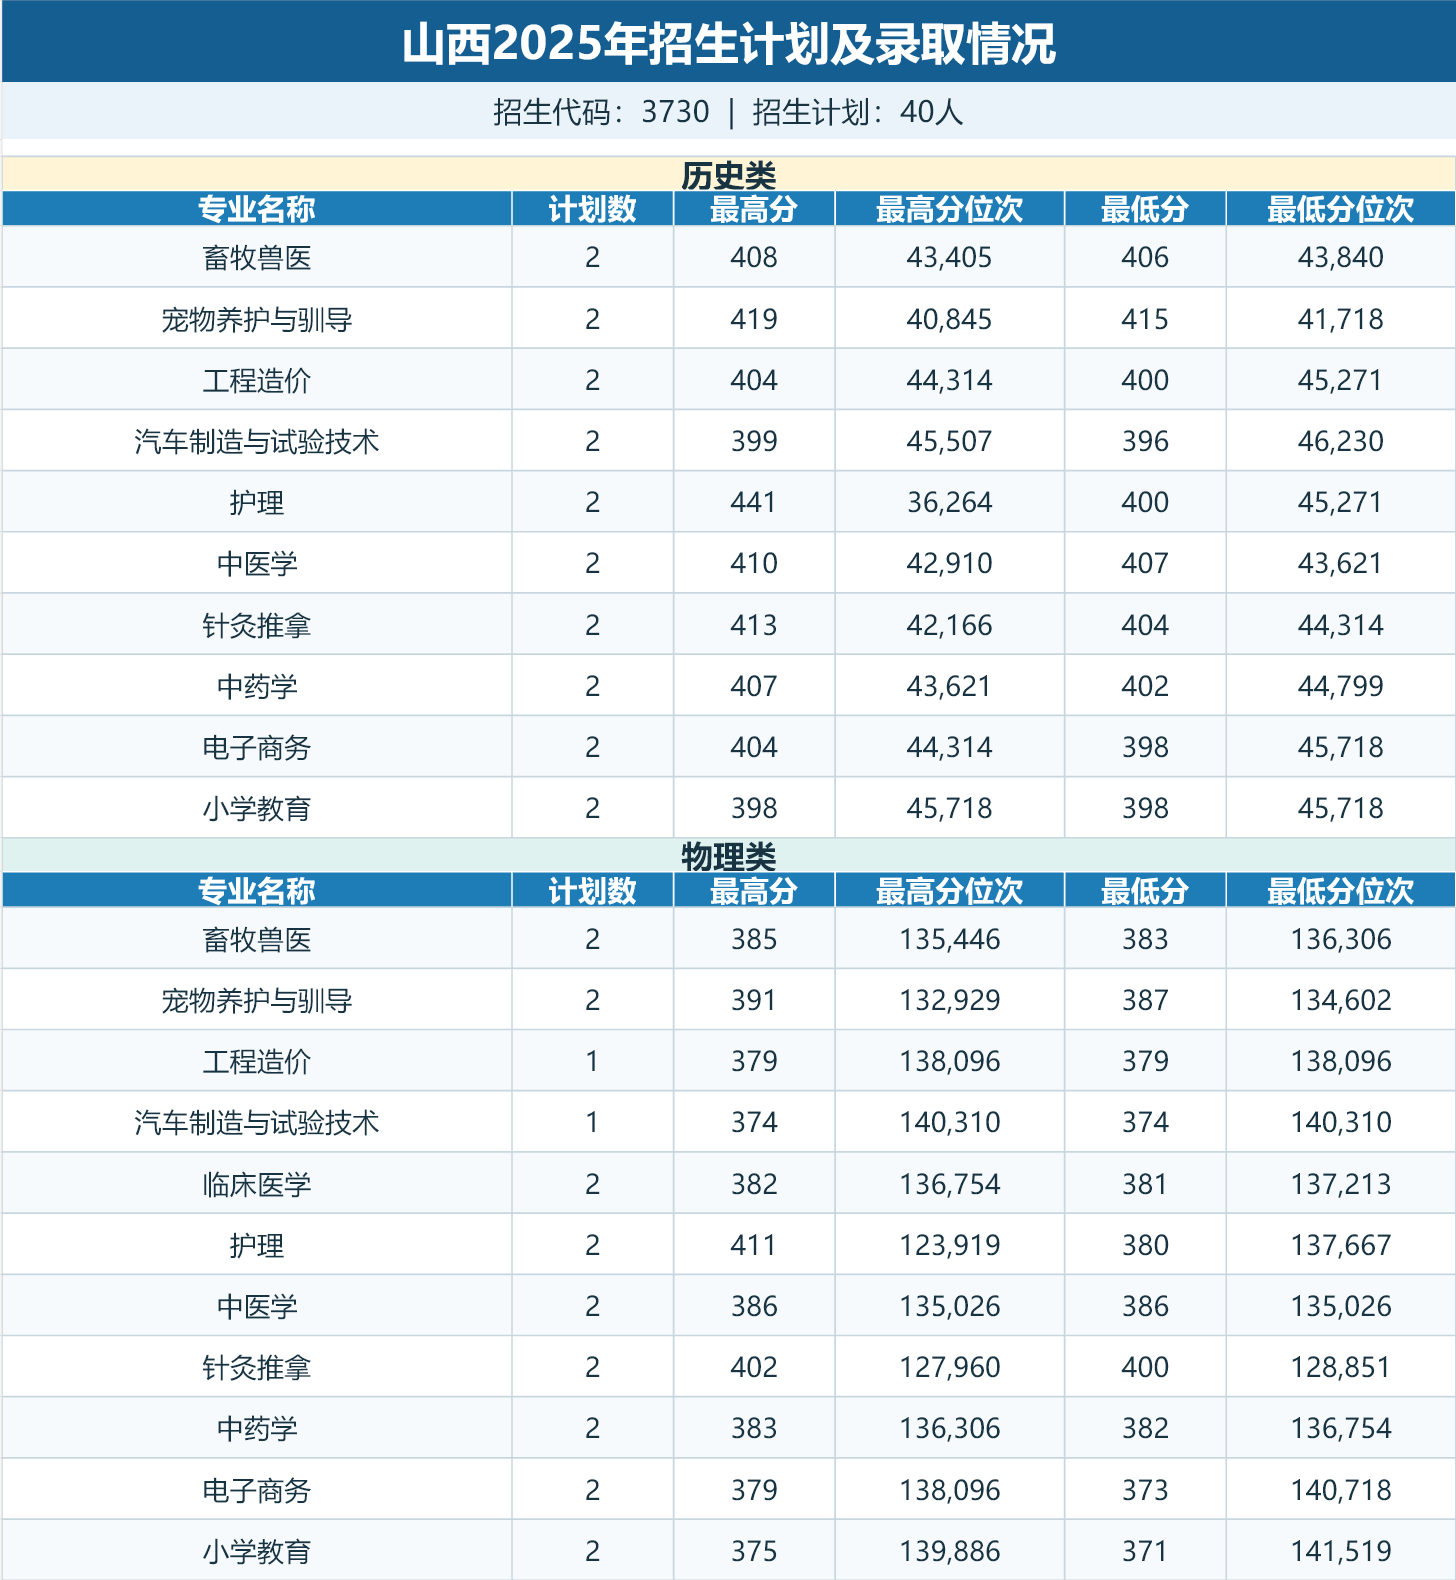The width and height of the screenshot is (1456, 1580).
Task: Click highest score 385 cell
Action: (754, 939)
